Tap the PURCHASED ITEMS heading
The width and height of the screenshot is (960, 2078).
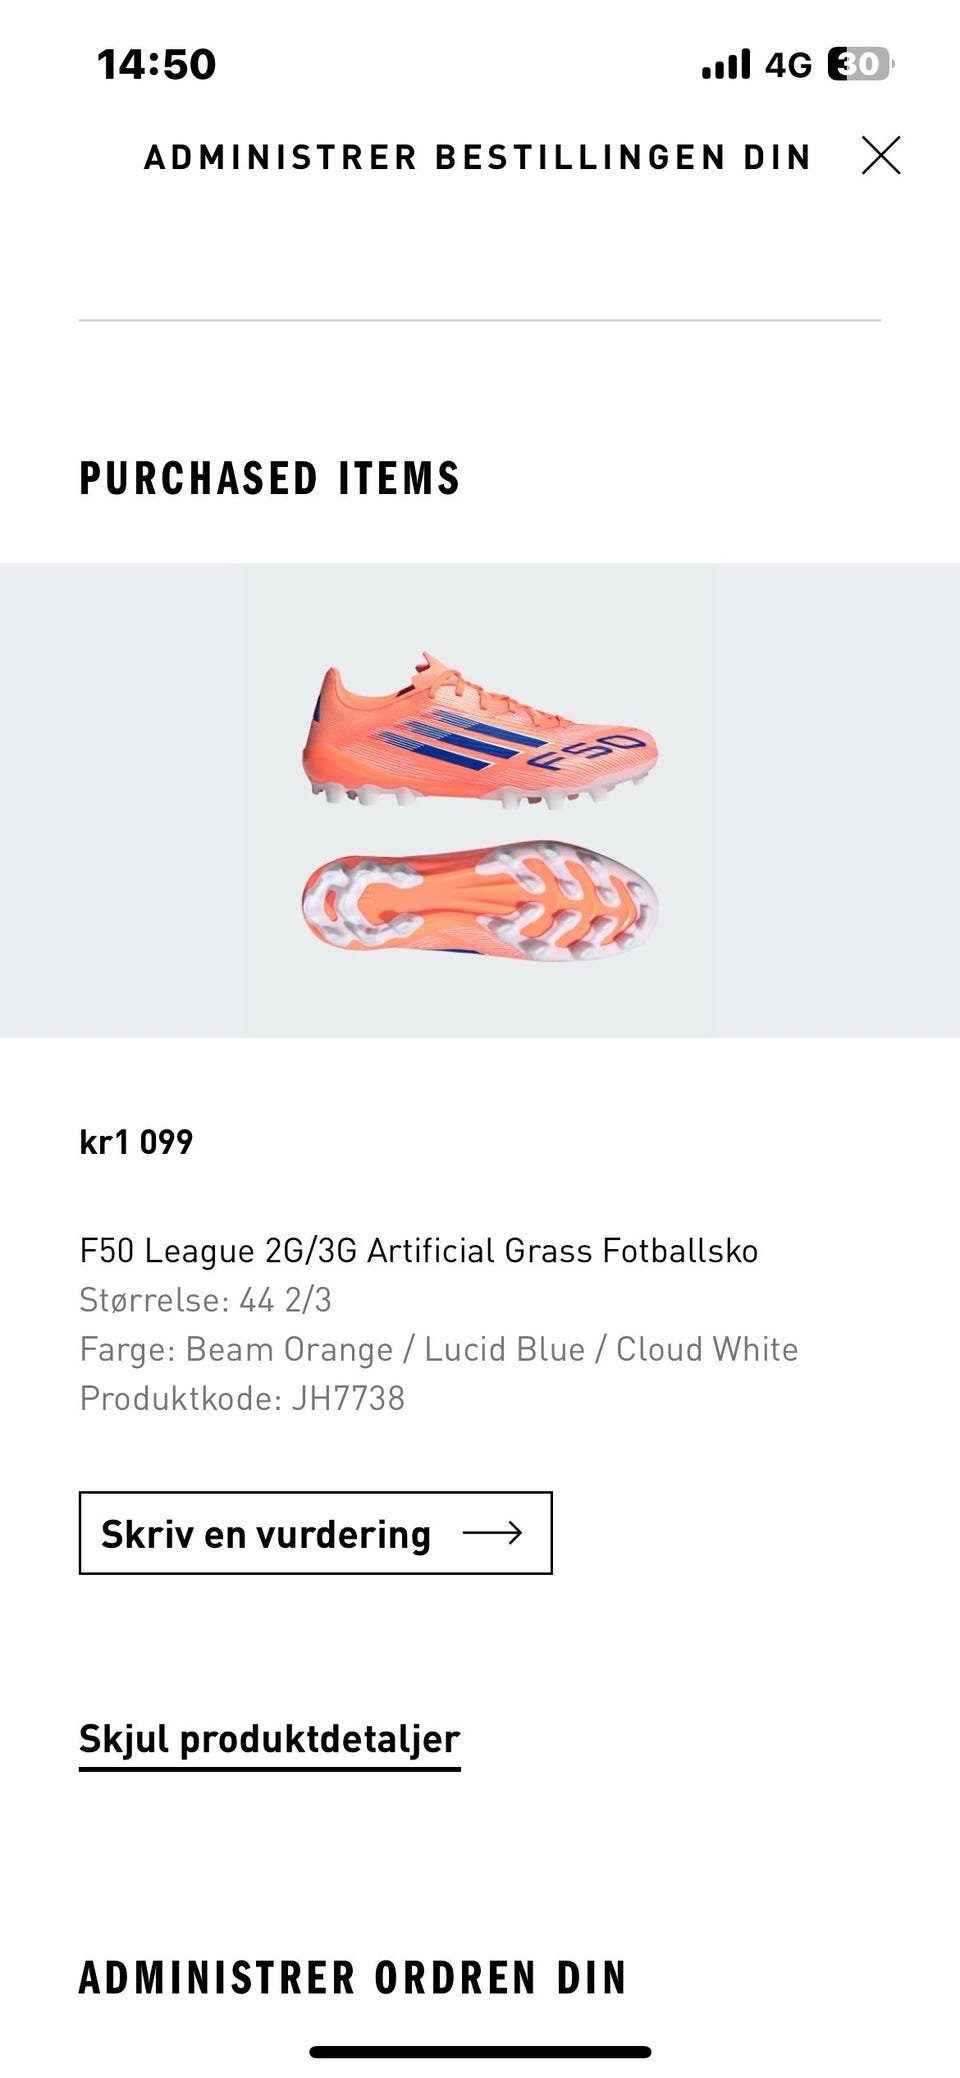tap(269, 478)
